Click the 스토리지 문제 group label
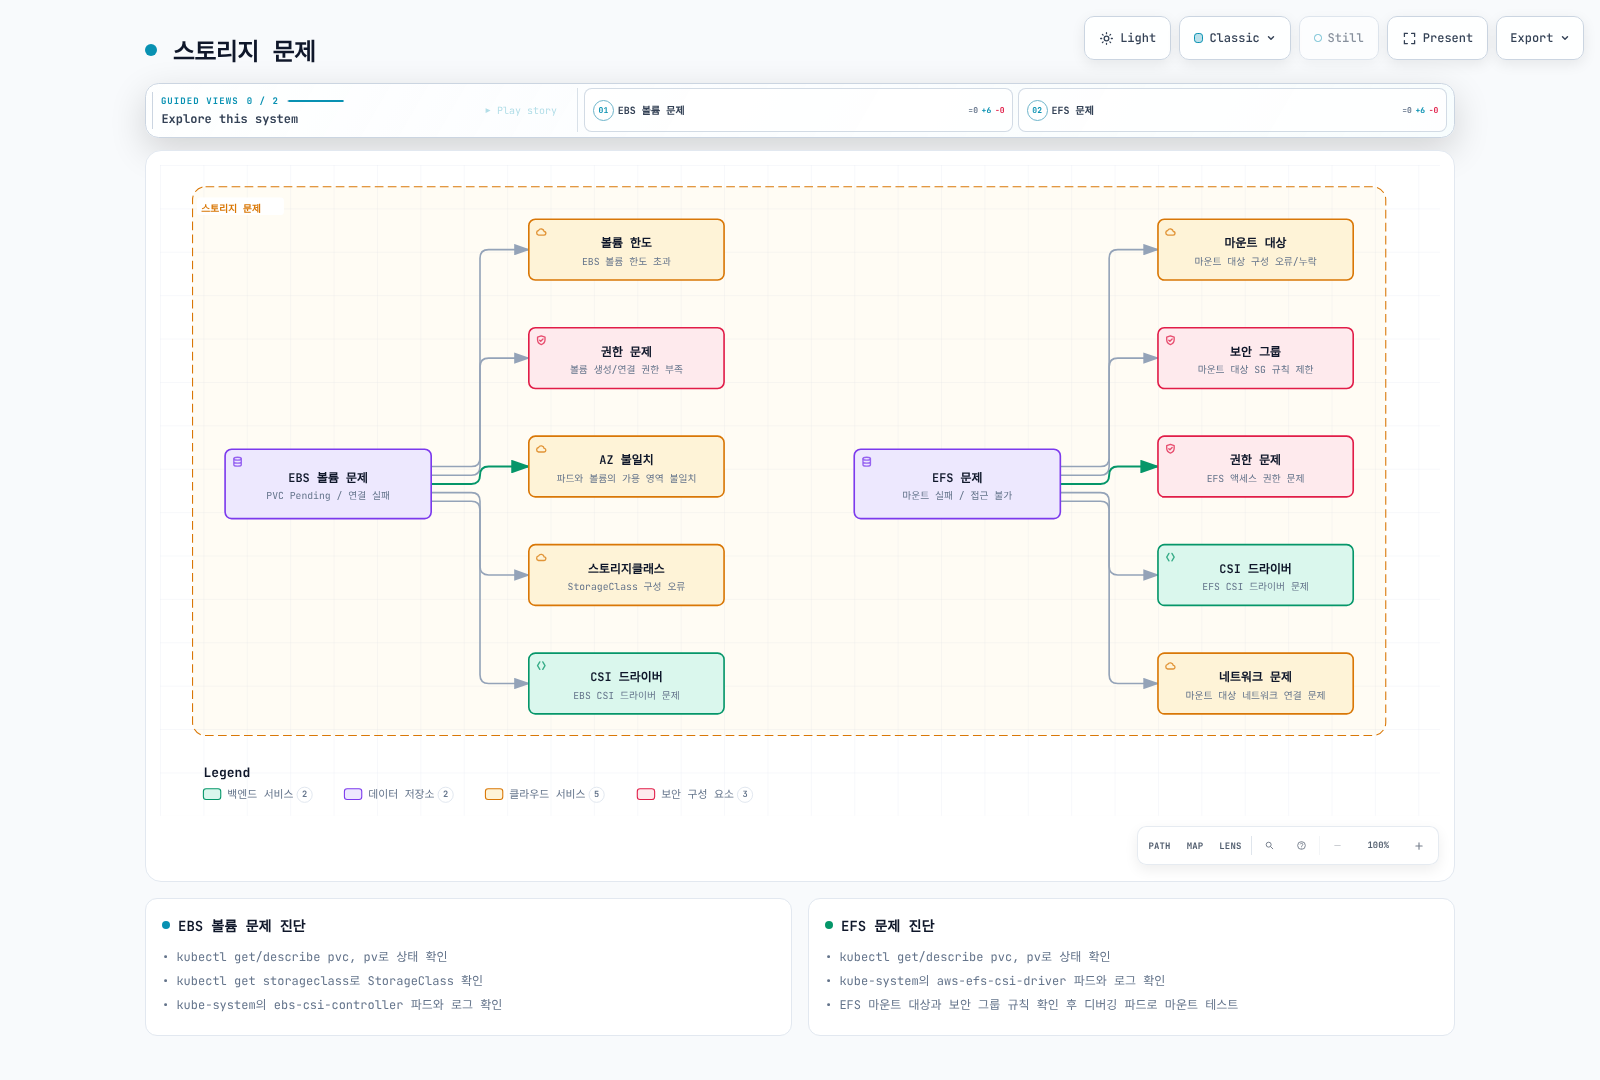This screenshot has width=1600, height=1080. [x=231, y=208]
